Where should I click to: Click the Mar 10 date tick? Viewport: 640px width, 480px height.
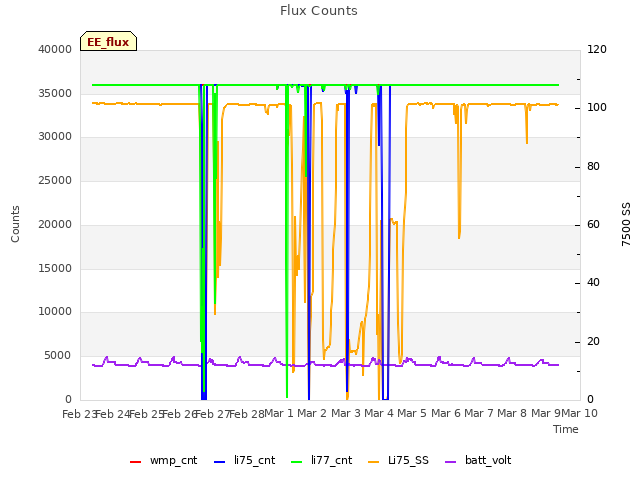click(x=580, y=413)
